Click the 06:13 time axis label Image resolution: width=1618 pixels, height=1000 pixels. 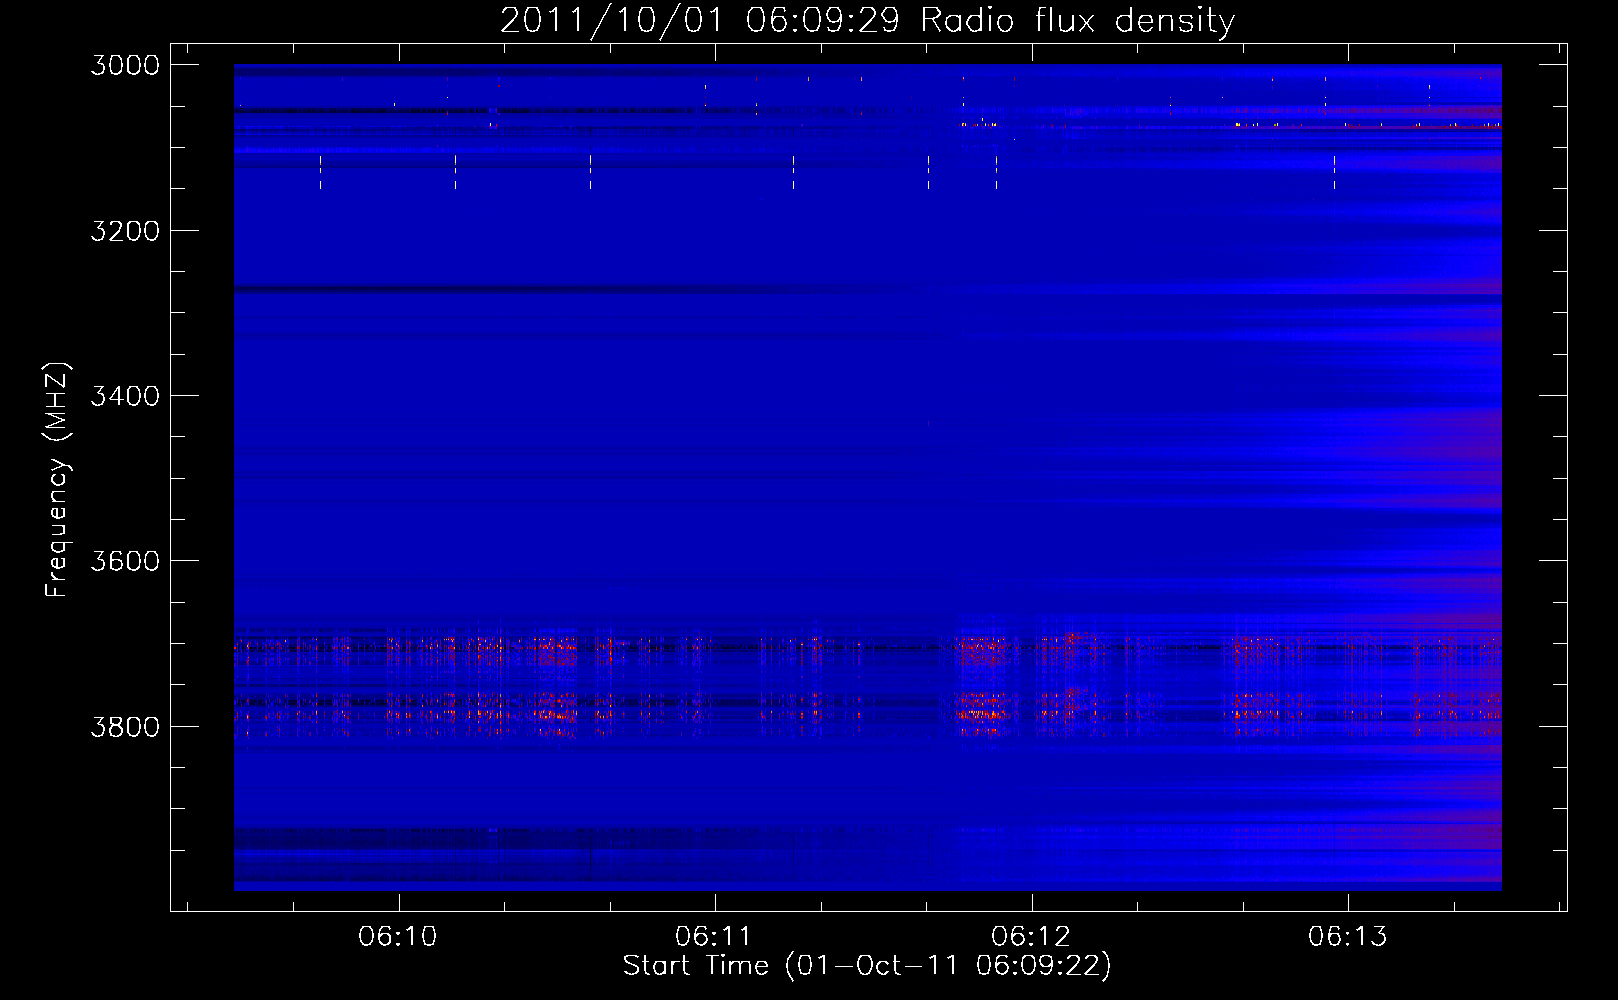[1348, 937]
